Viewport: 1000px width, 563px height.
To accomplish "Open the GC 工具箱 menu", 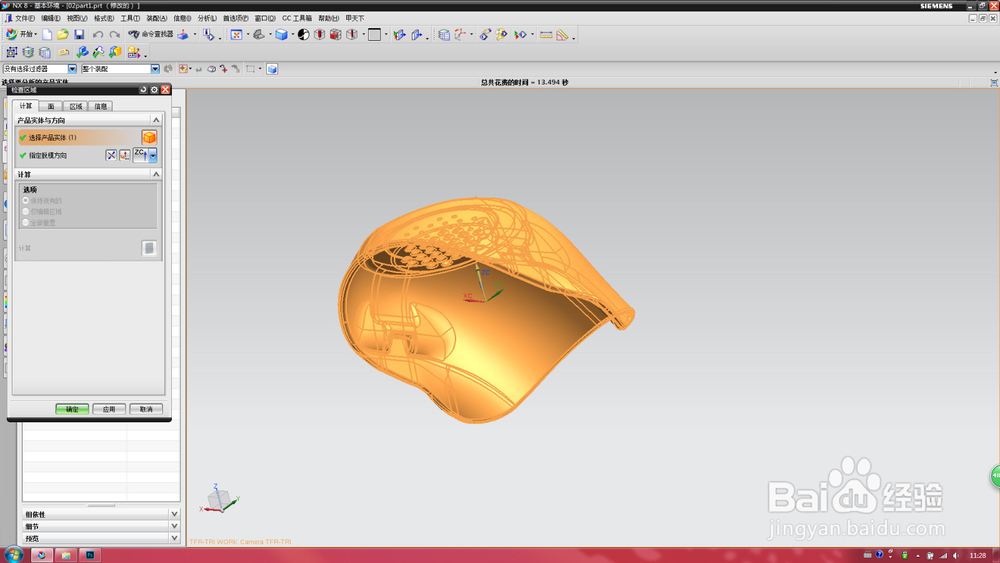I will (297, 18).
